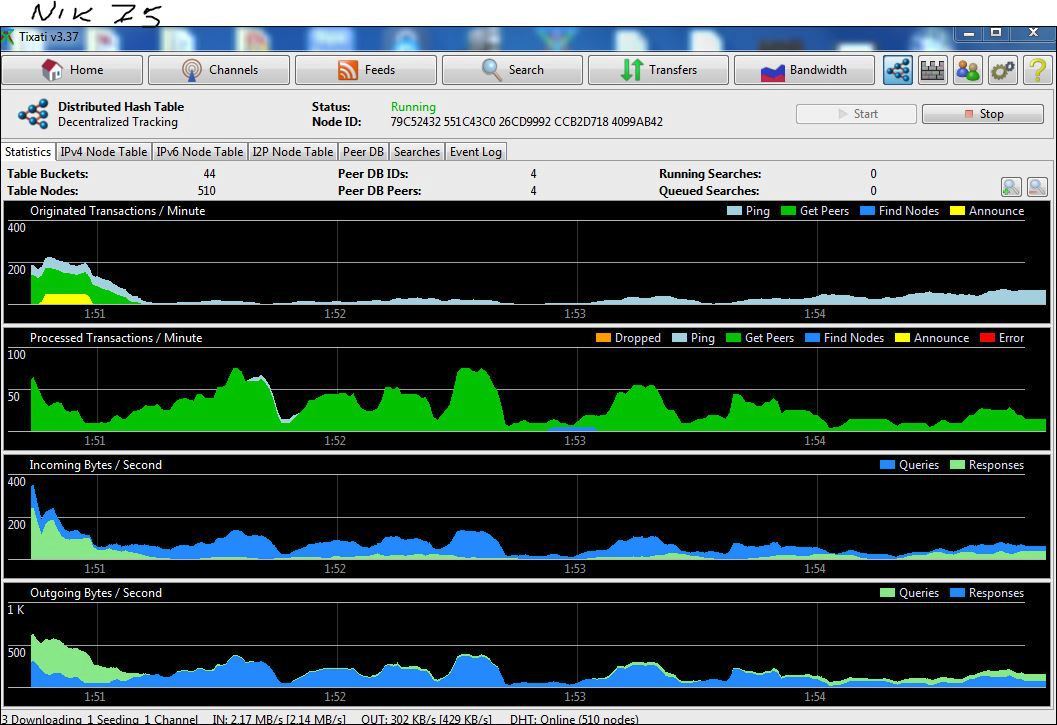Stop the DHT with the Stop button
Image resolution: width=1057 pixels, height=725 pixels.
point(983,114)
